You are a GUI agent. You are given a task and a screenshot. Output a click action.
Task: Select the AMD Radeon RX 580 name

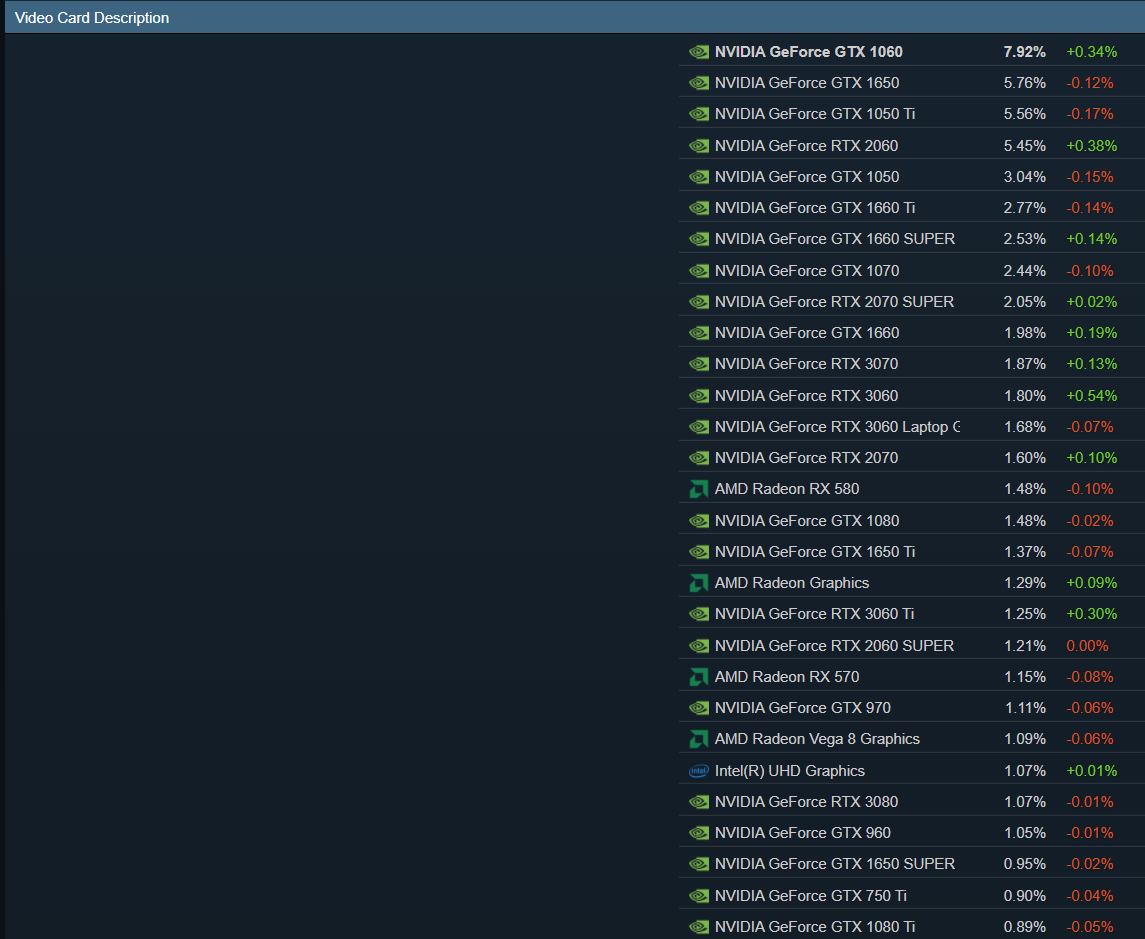(787, 489)
